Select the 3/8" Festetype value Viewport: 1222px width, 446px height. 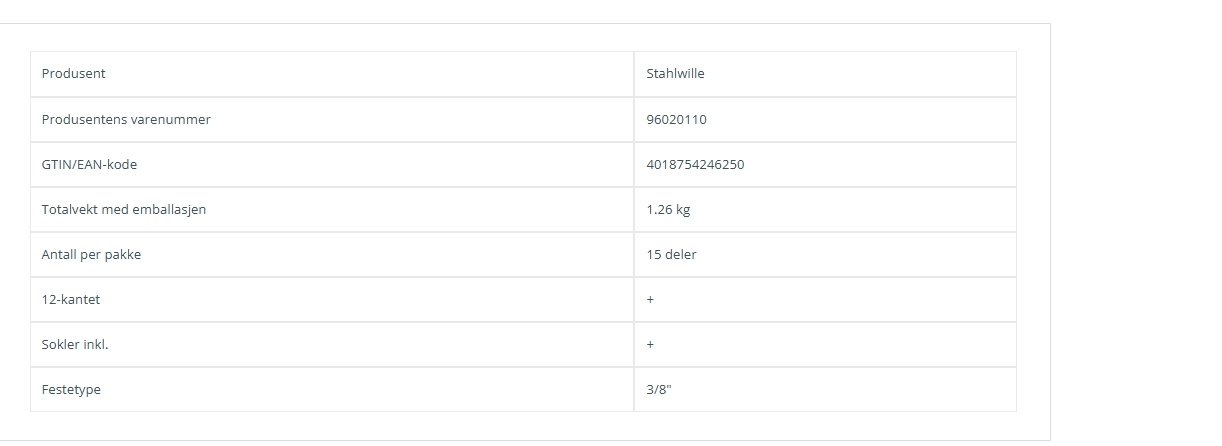click(659, 389)
